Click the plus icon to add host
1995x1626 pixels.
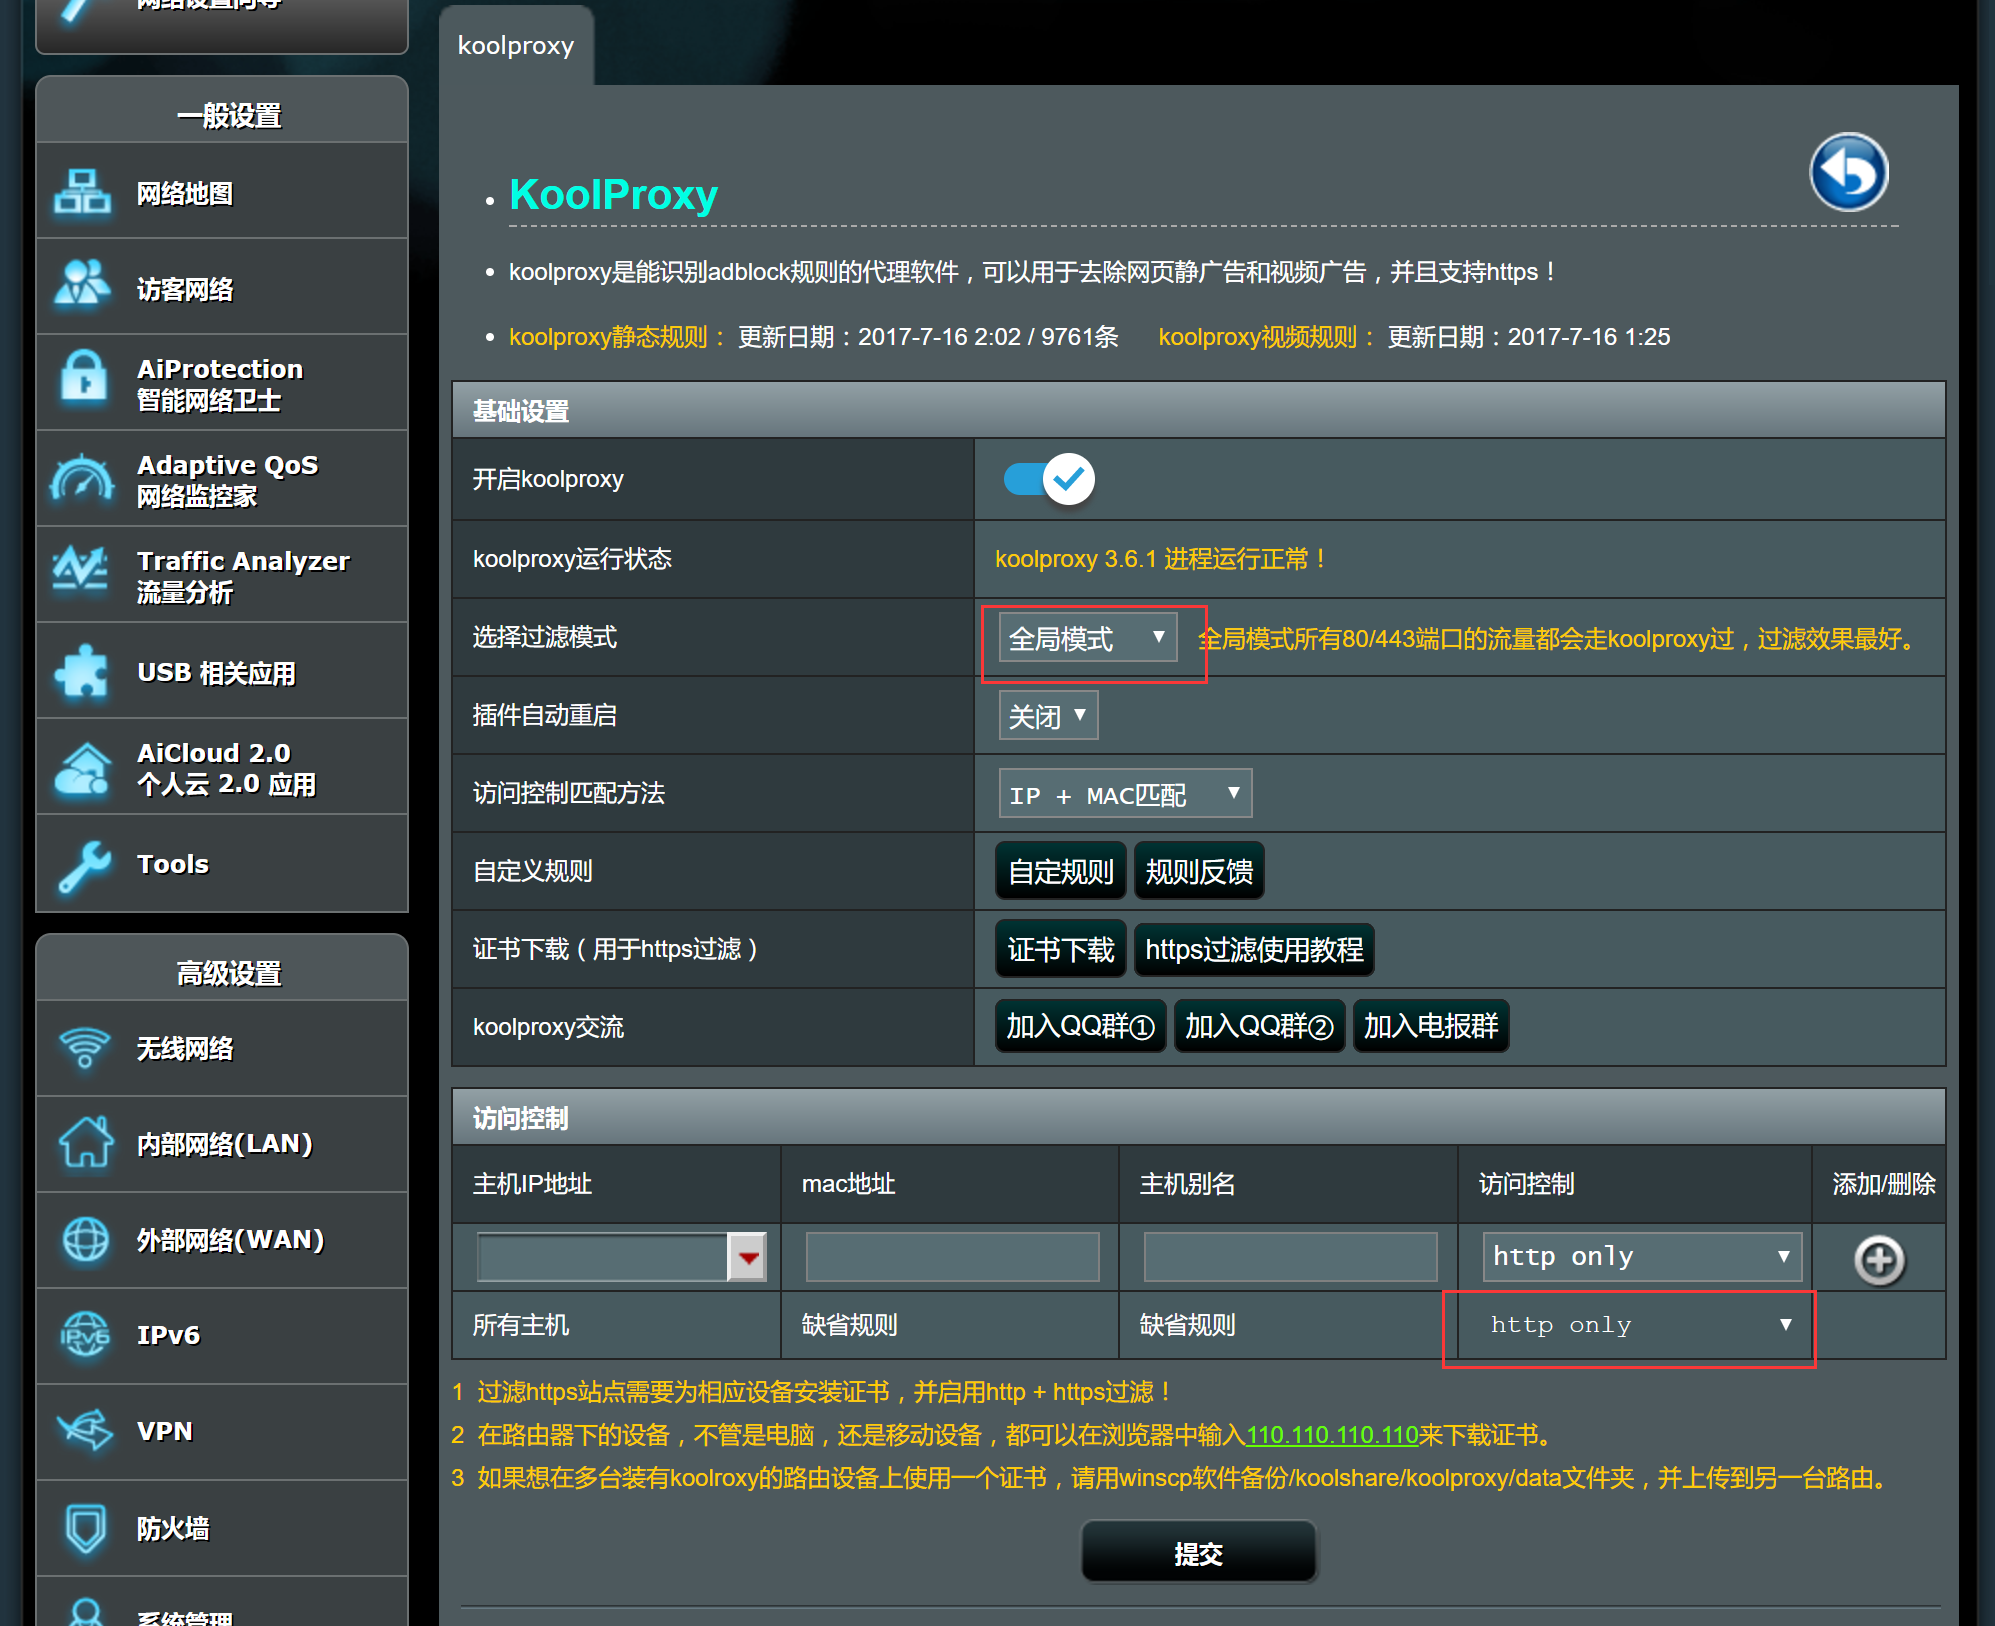point(1878,1259)
